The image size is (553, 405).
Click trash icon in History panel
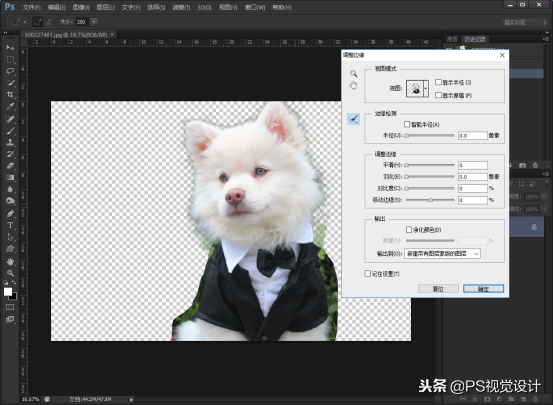tap(535, 165)
